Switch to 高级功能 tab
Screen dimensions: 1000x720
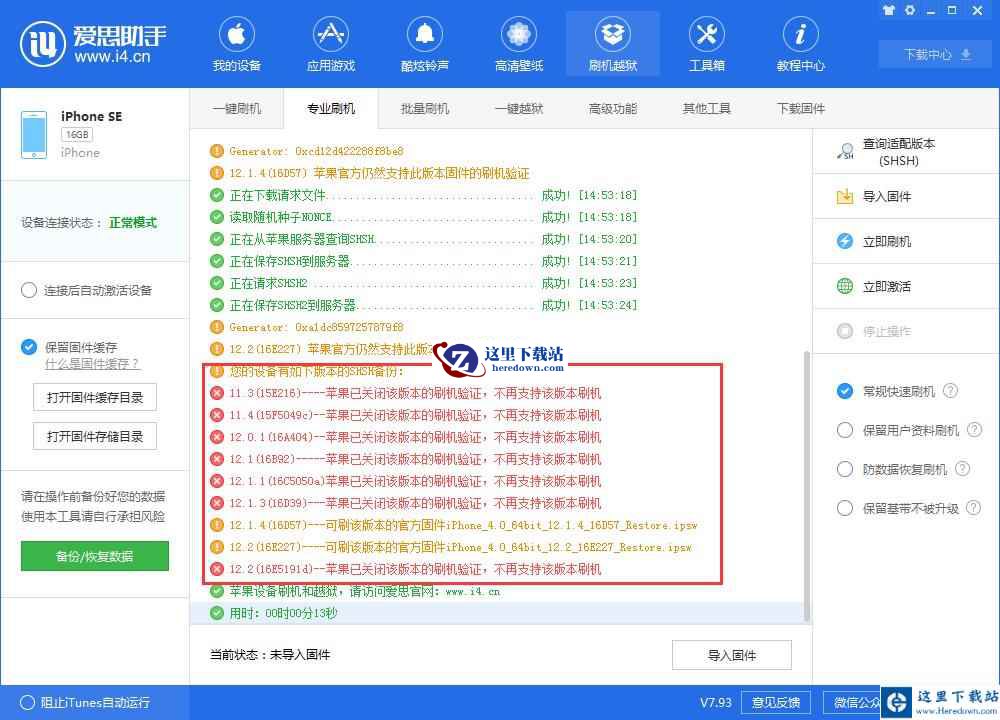point(613,108)
